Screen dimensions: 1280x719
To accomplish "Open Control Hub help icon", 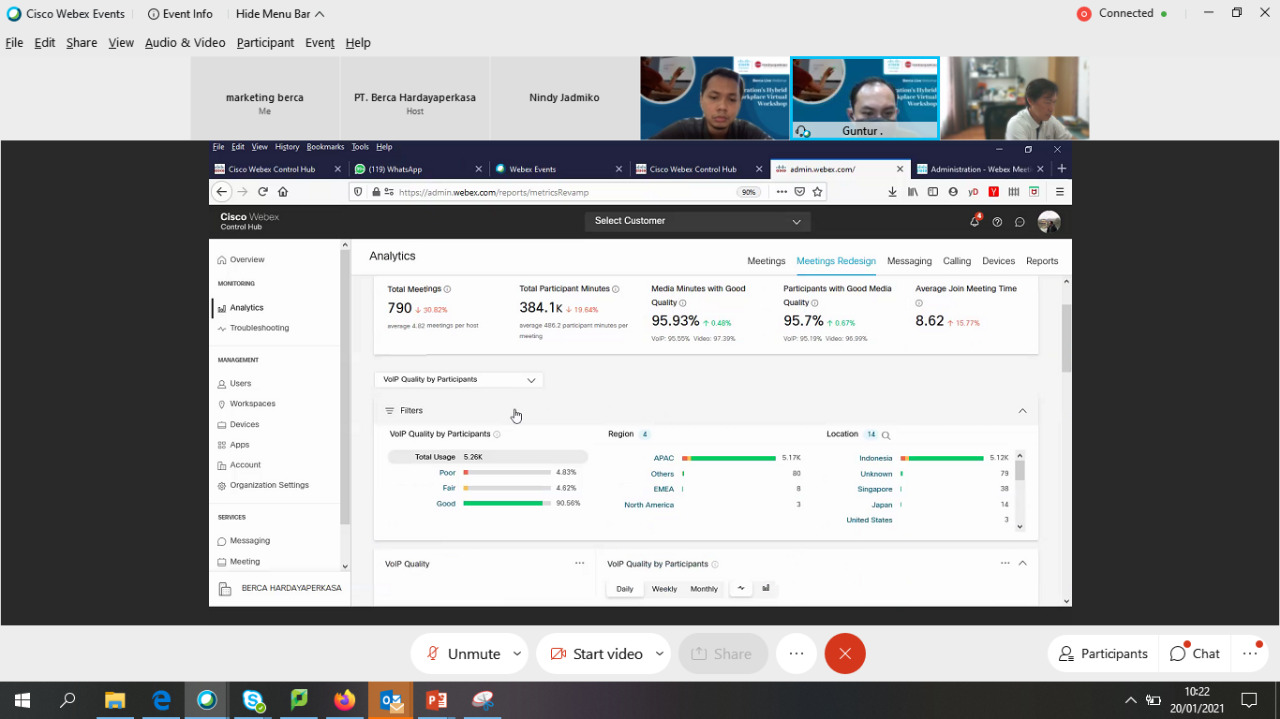I will pos(997,222).
